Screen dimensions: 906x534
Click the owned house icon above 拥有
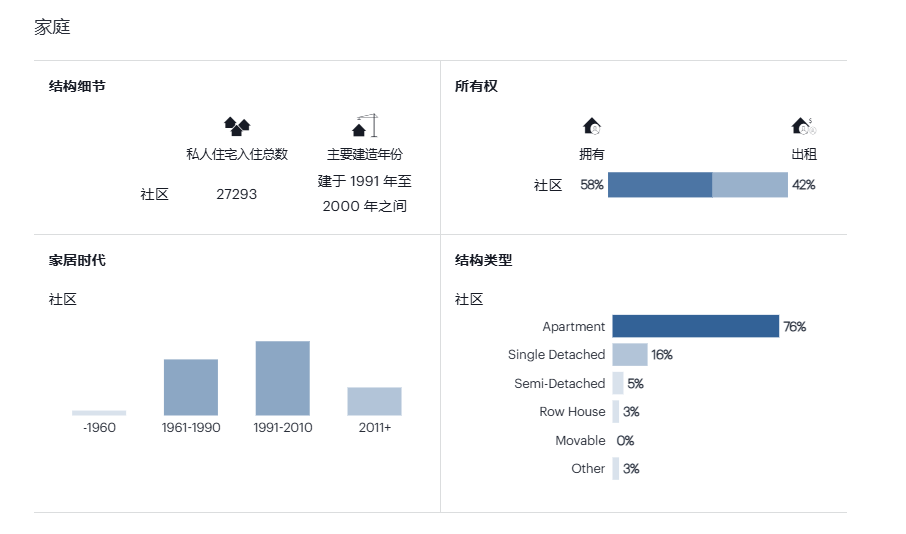point(592,126)
